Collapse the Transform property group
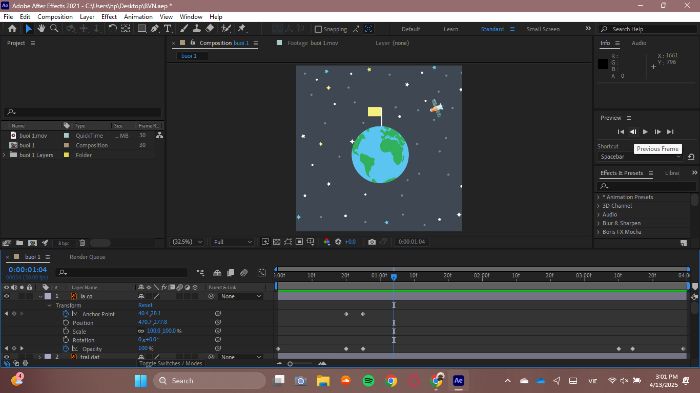This screenshot has width=700, height=393. [x=50, y=305]
